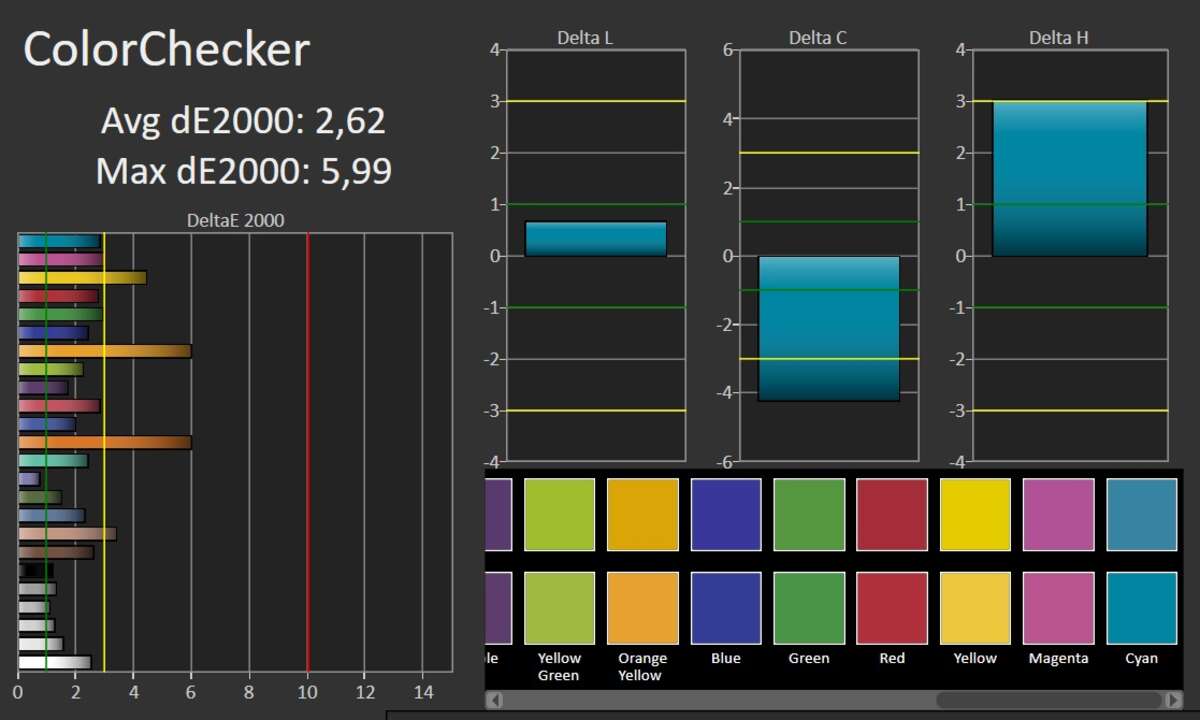1200x720 pixels.
Task: Click the 'Blue' swatch label
Action: pyautogui.click(x=726, y=658)
